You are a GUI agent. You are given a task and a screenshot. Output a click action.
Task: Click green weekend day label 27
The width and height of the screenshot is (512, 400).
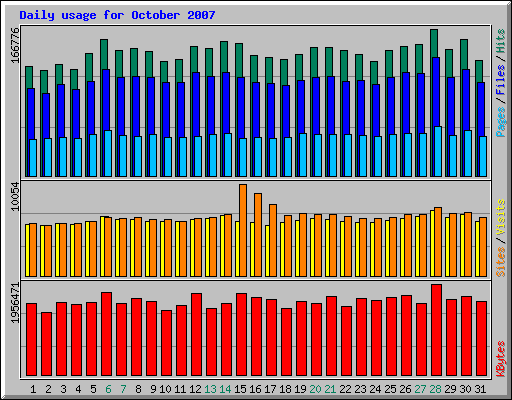click(x=420, y=389)
